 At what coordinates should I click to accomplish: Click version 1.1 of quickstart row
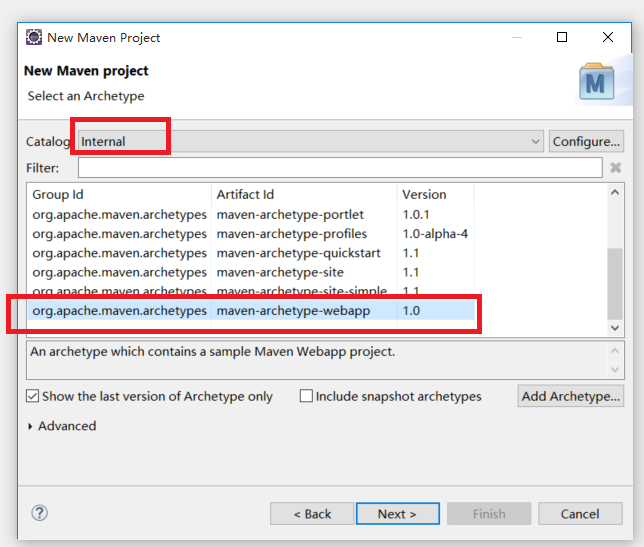[410, 253]
